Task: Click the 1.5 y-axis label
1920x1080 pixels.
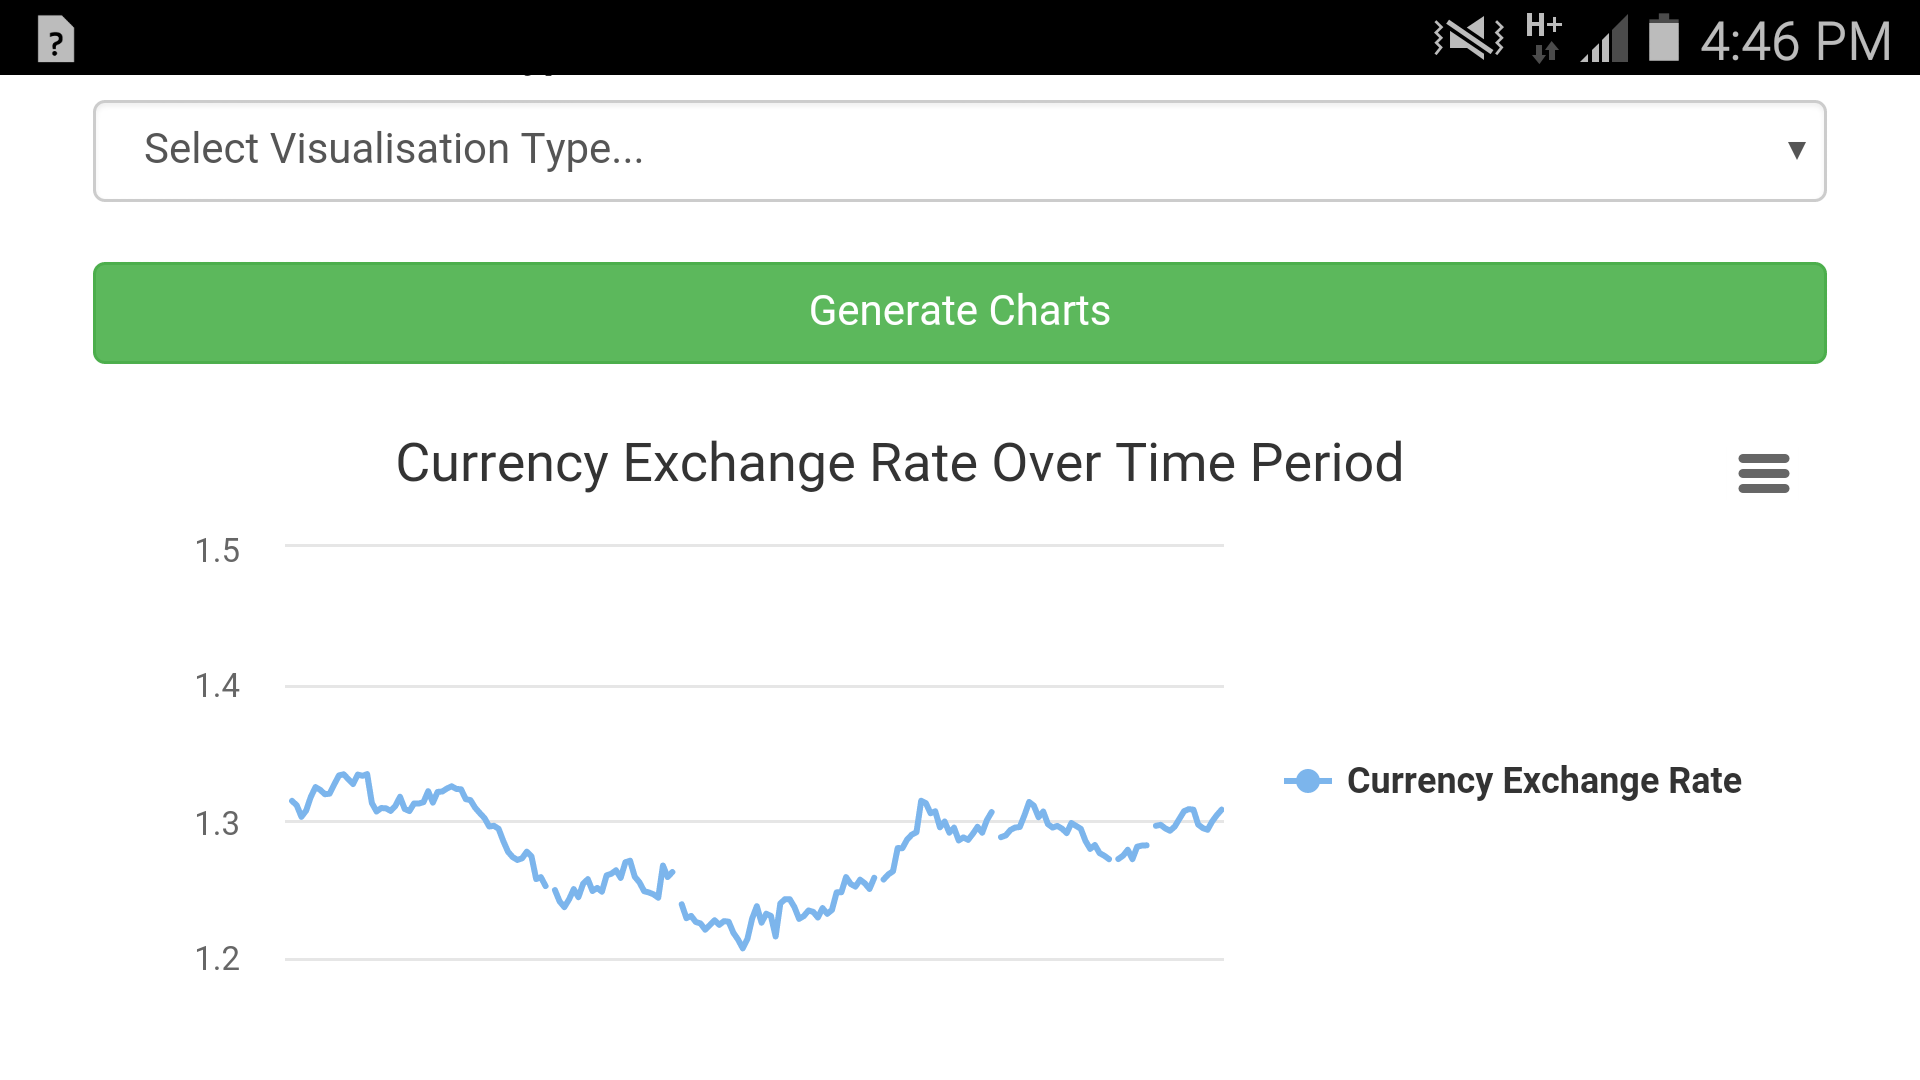Action: point(217,551)
